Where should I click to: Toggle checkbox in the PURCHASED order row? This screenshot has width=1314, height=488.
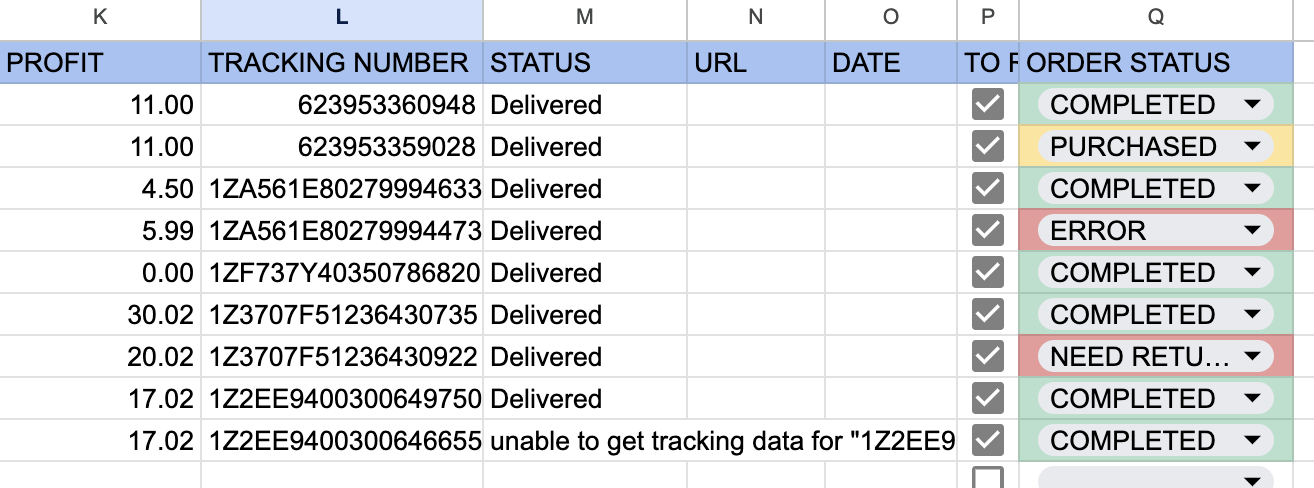click(987, 147)
